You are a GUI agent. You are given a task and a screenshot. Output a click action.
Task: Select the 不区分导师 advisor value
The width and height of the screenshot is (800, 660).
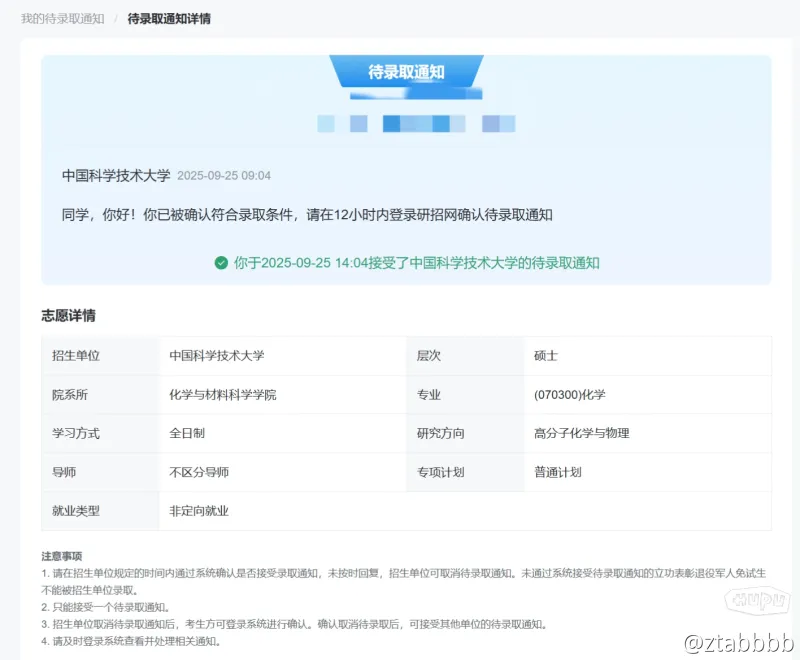click(199, 472)
